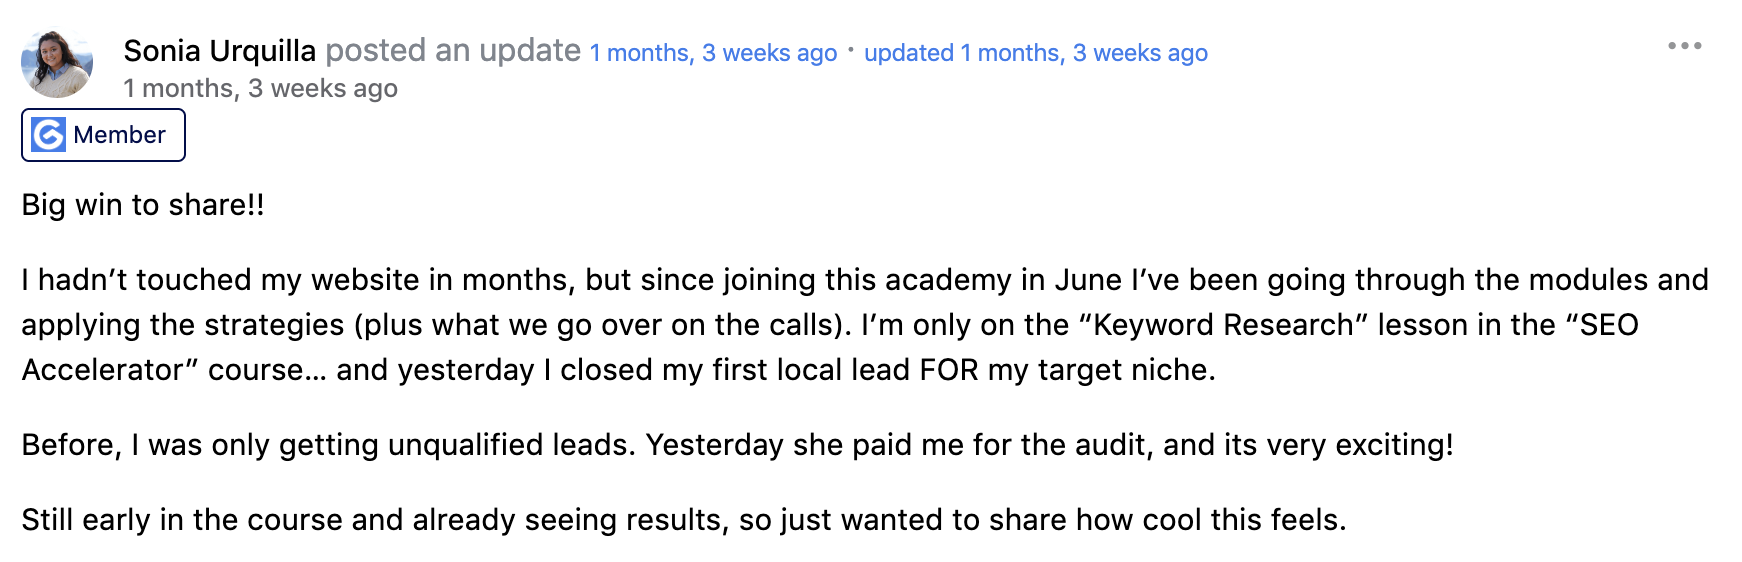Click the word "Accelerator" in the post
Image resolution: width=1742 pixels, height=562 pixels.
coord(104,370)
